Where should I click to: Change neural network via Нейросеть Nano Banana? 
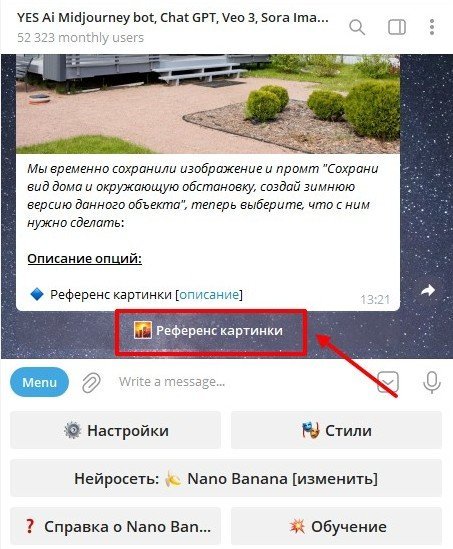pos(226,478)
